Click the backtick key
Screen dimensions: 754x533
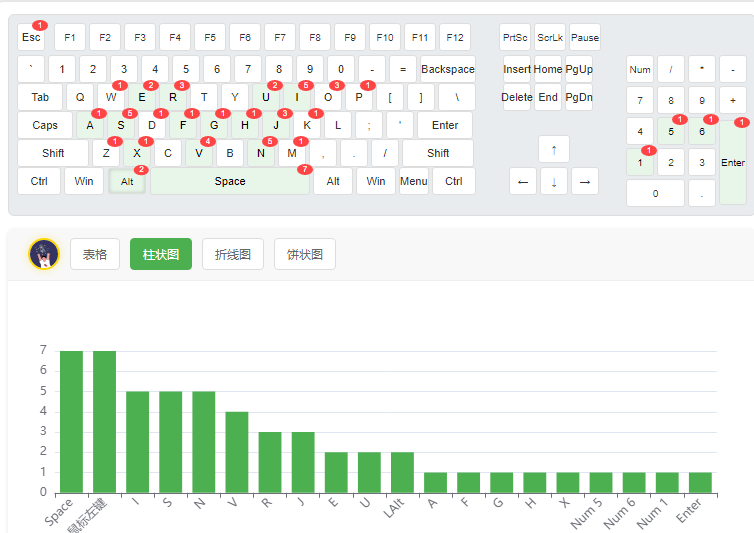coord(31,69)
